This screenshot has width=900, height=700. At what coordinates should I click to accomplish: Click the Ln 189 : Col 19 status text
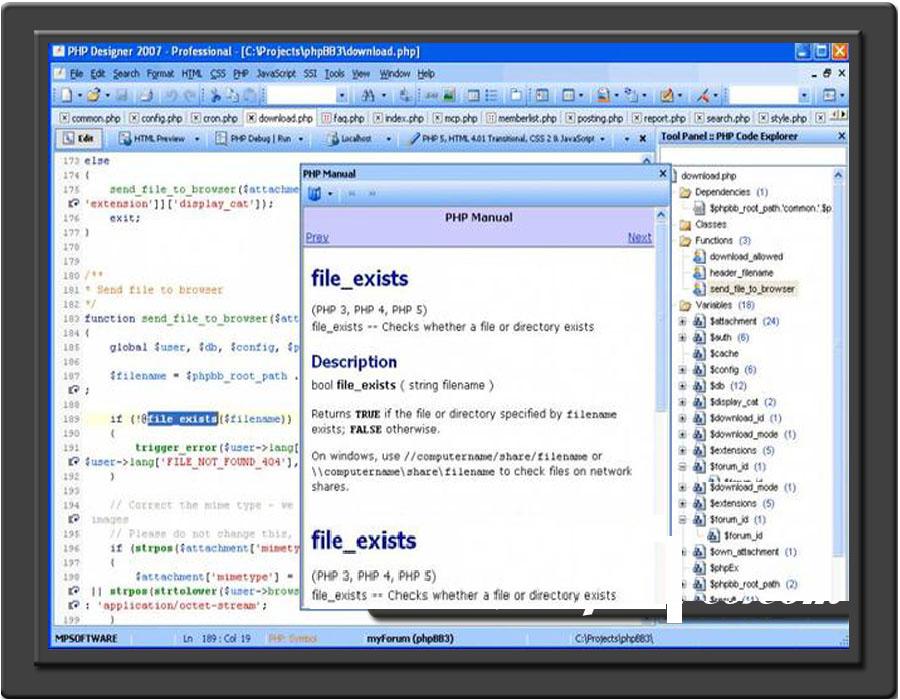click(217, 639)
